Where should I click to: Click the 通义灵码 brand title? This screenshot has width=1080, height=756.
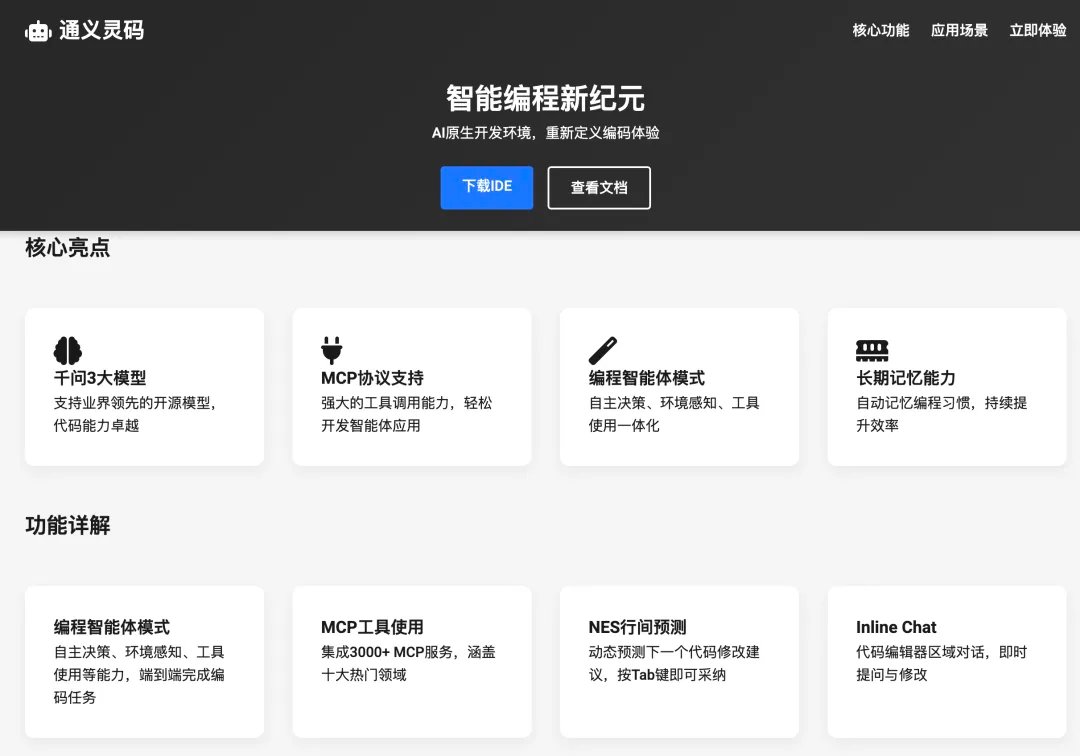coord(101,31)
